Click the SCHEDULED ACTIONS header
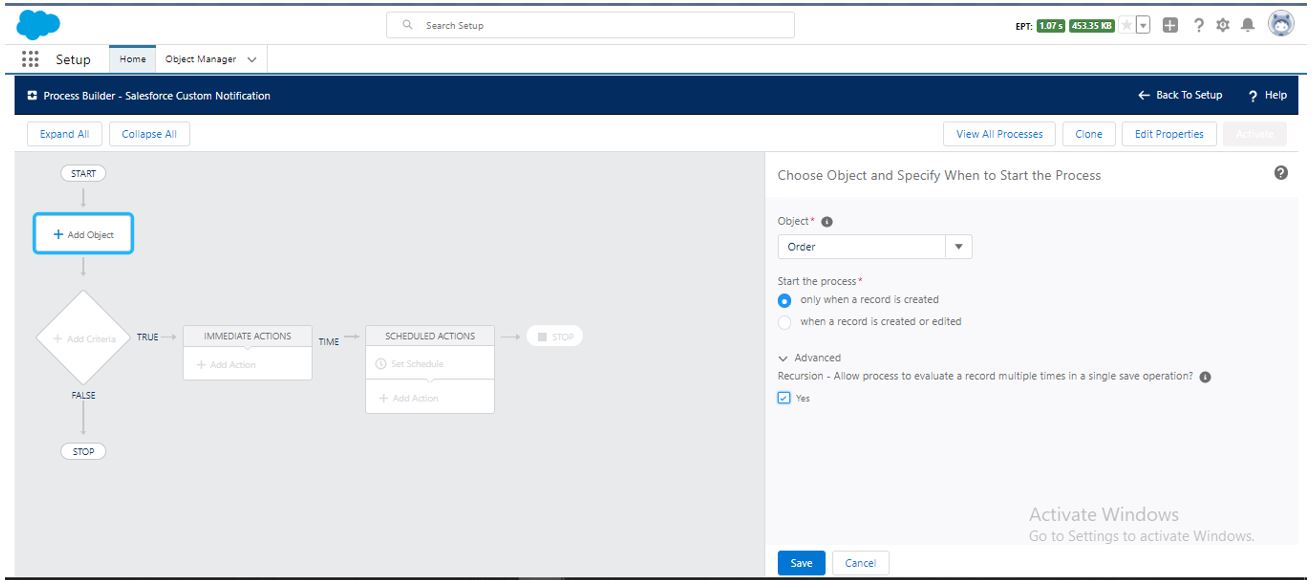The height and width of the screenshot is (580, 1313). pos(430,337)
